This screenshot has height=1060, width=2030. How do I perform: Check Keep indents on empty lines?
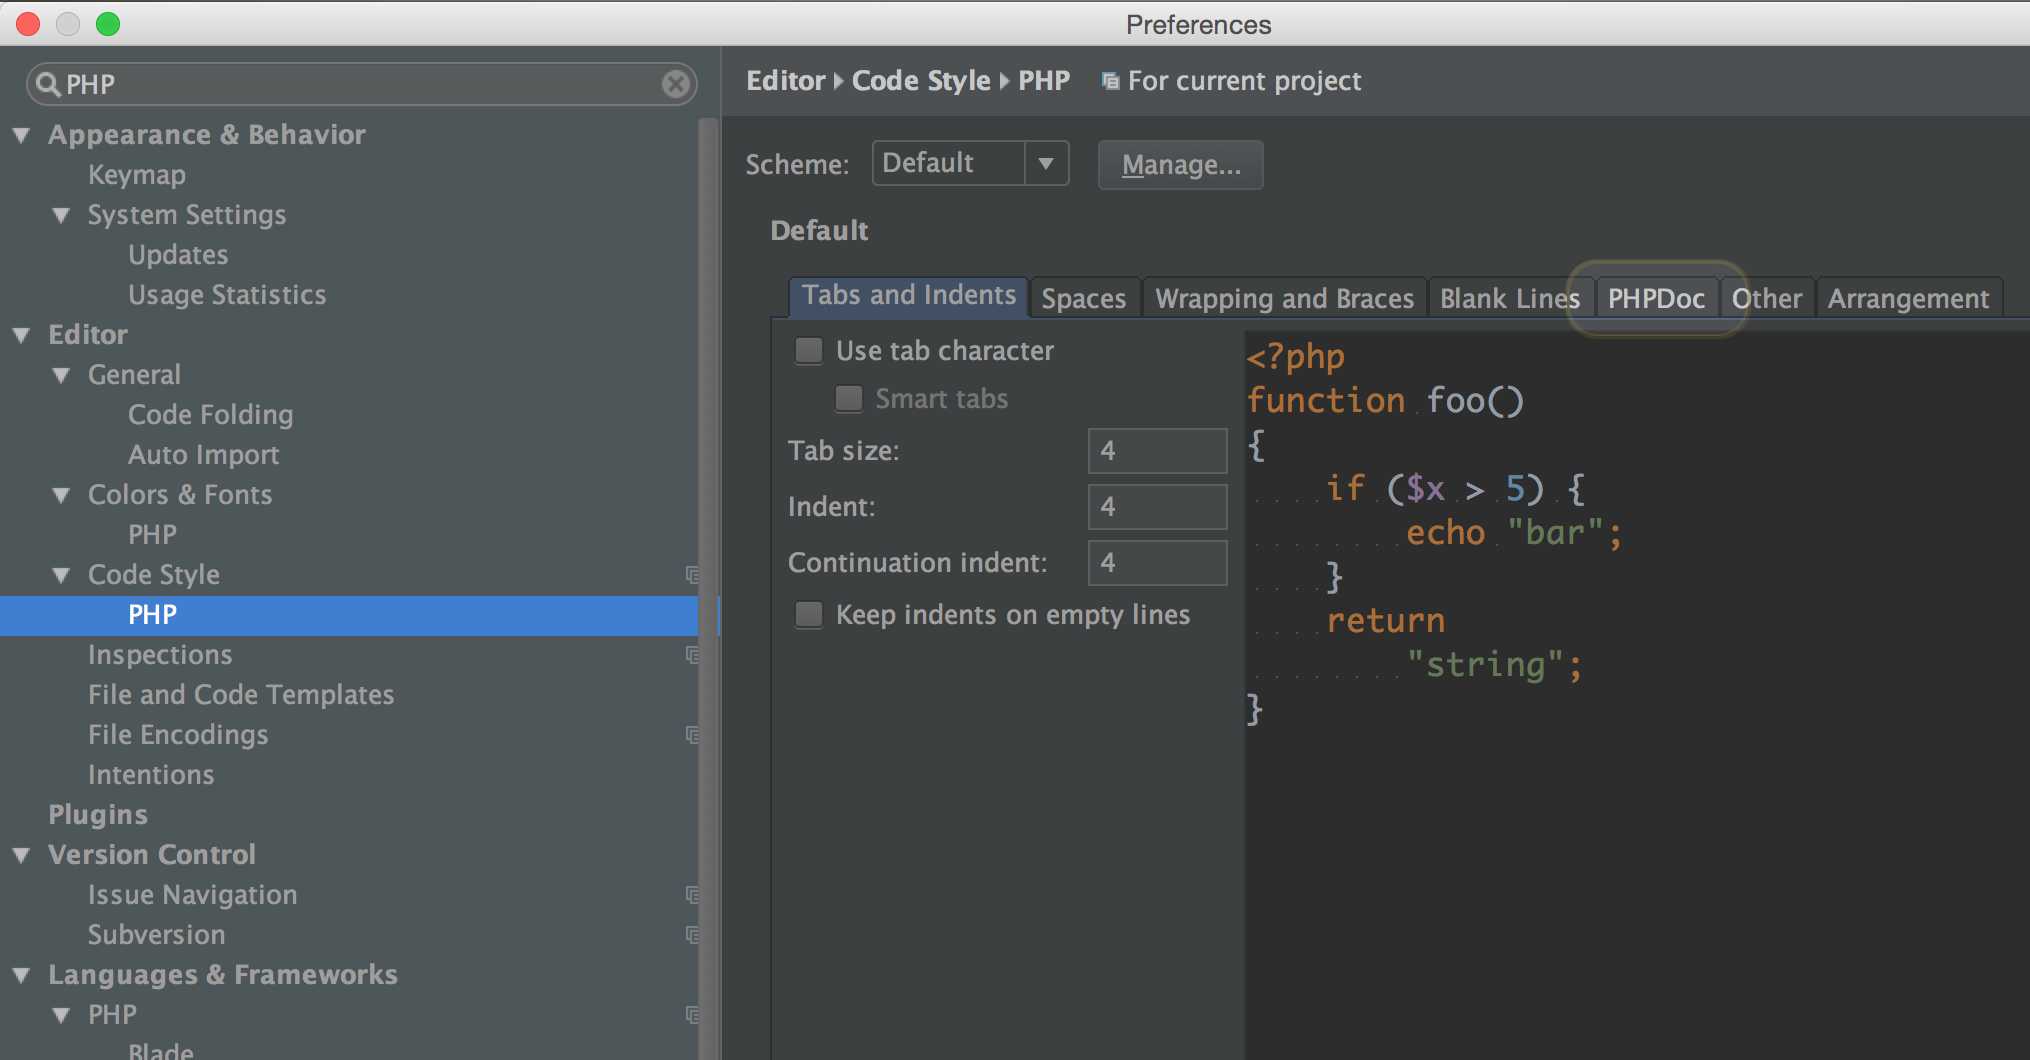click(808, 614)
